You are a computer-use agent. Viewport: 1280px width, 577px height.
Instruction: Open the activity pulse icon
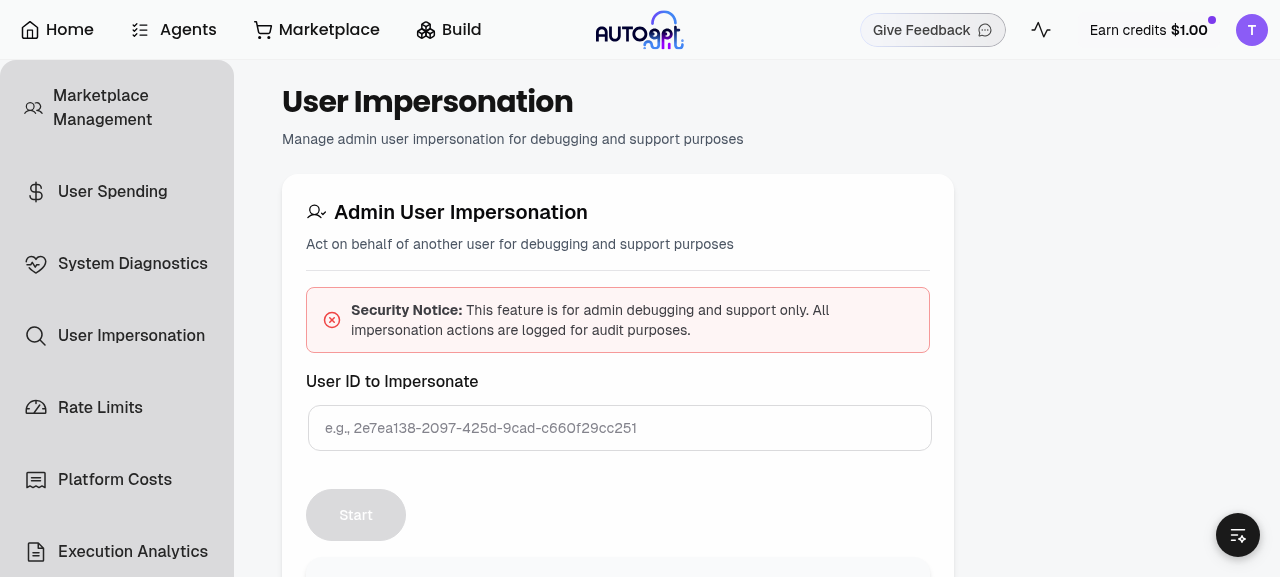click(x=1041, y=30)
